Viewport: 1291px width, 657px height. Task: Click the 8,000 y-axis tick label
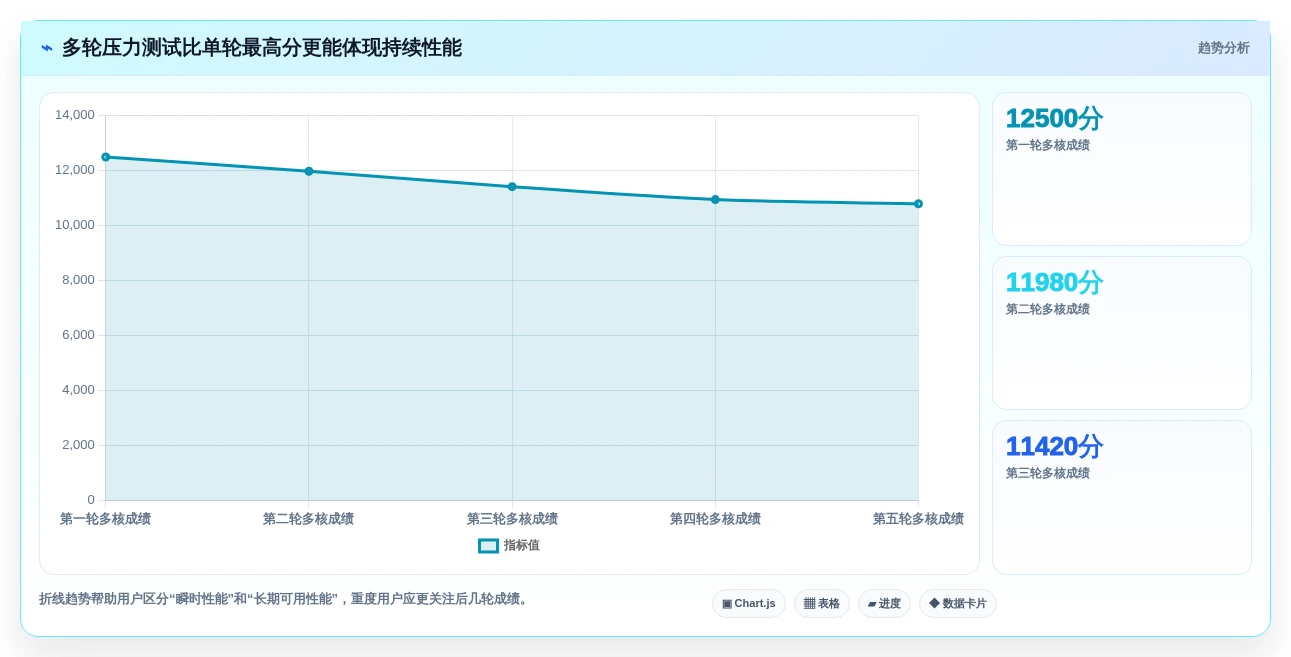(78, 280)
